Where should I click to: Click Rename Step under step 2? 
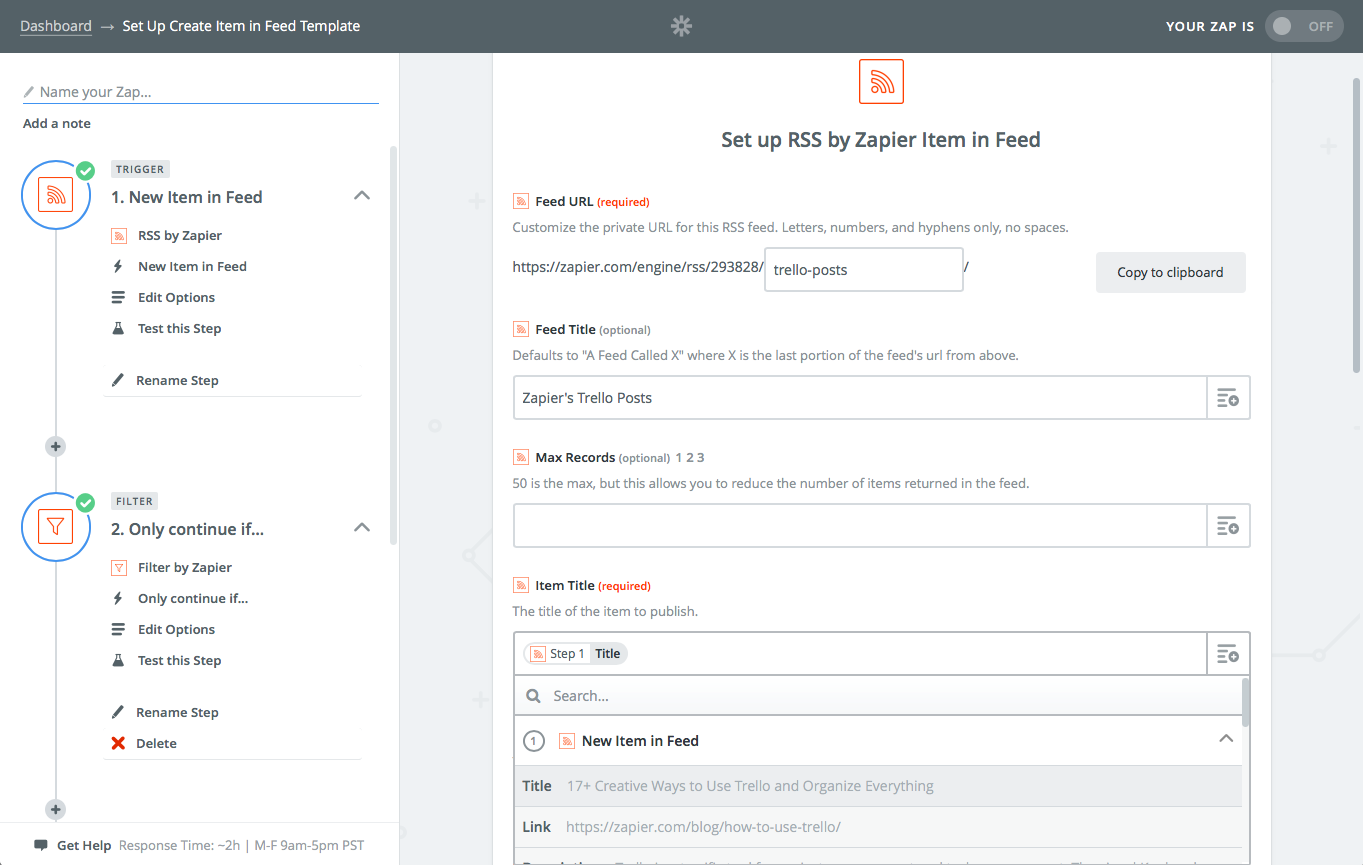tap(177, 712)
